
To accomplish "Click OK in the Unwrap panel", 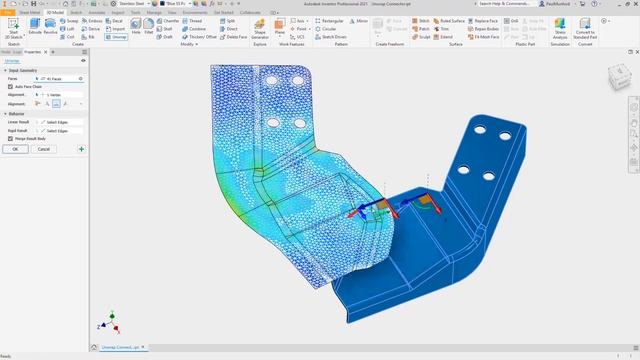I will [x=16, y=149].
